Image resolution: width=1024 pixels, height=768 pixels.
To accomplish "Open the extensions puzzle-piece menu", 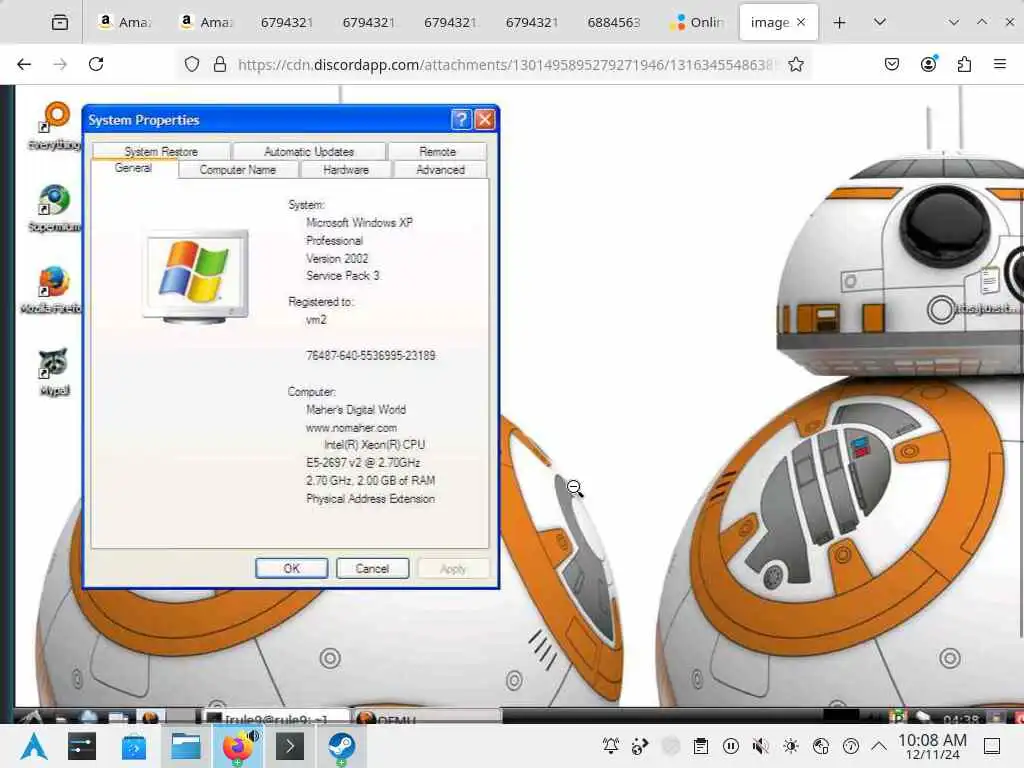I will pos(964,64).
